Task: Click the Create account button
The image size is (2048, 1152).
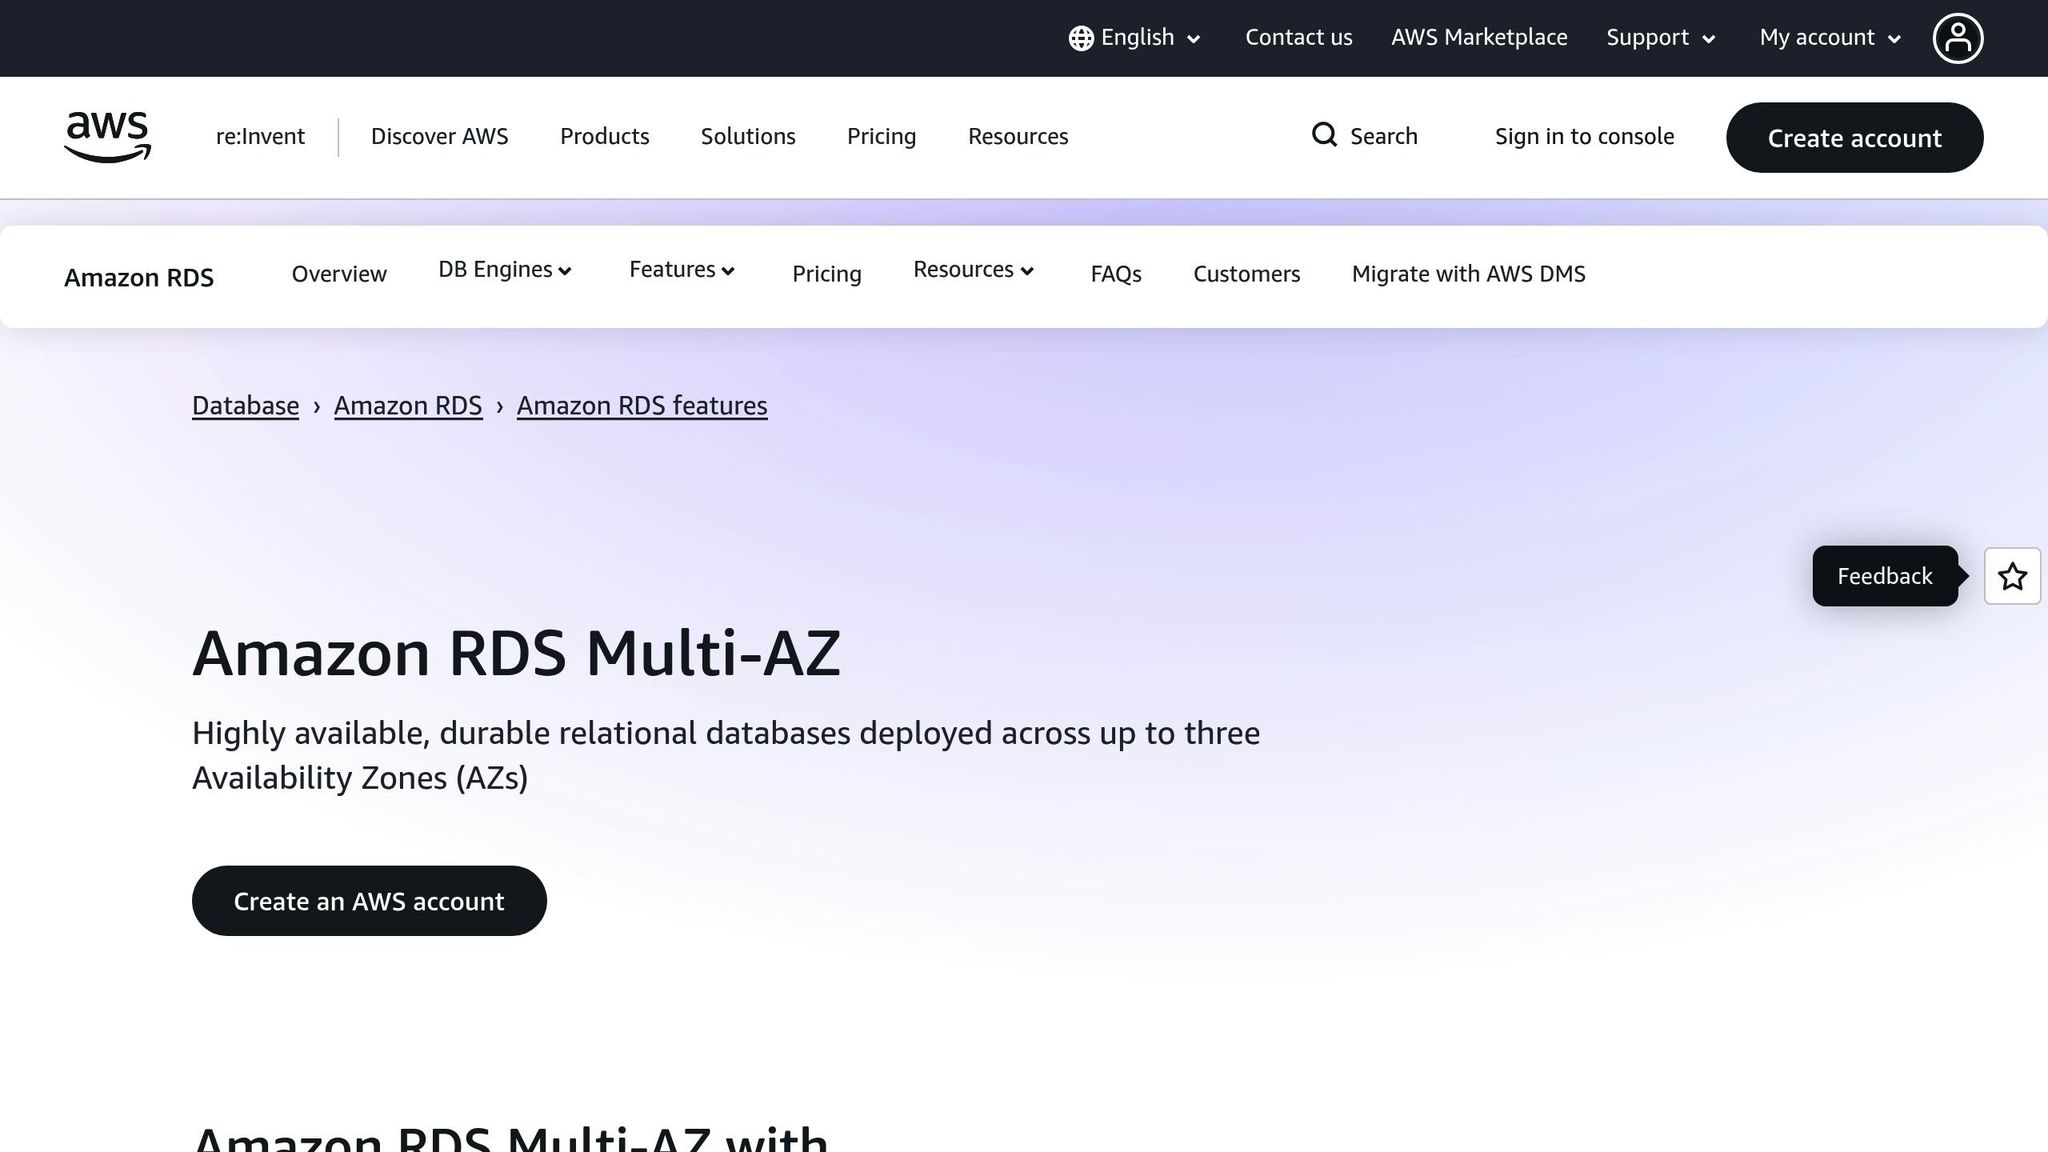Action: pos(1854,138)
